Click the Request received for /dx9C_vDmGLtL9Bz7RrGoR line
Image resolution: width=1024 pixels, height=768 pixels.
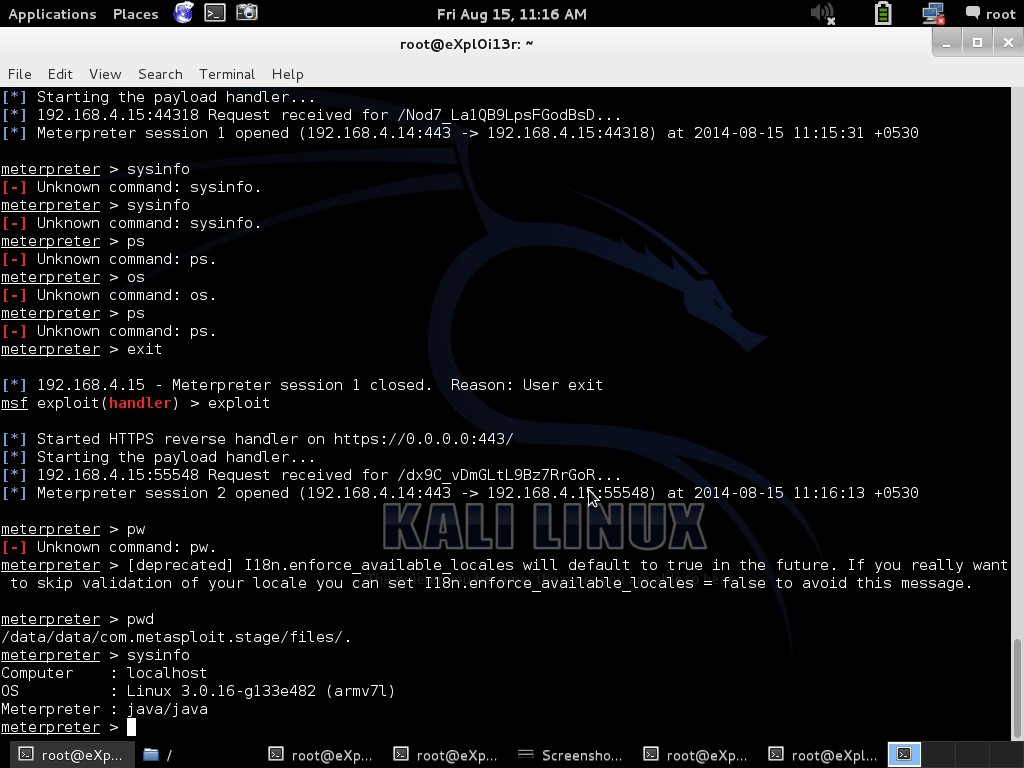point(311,475)
